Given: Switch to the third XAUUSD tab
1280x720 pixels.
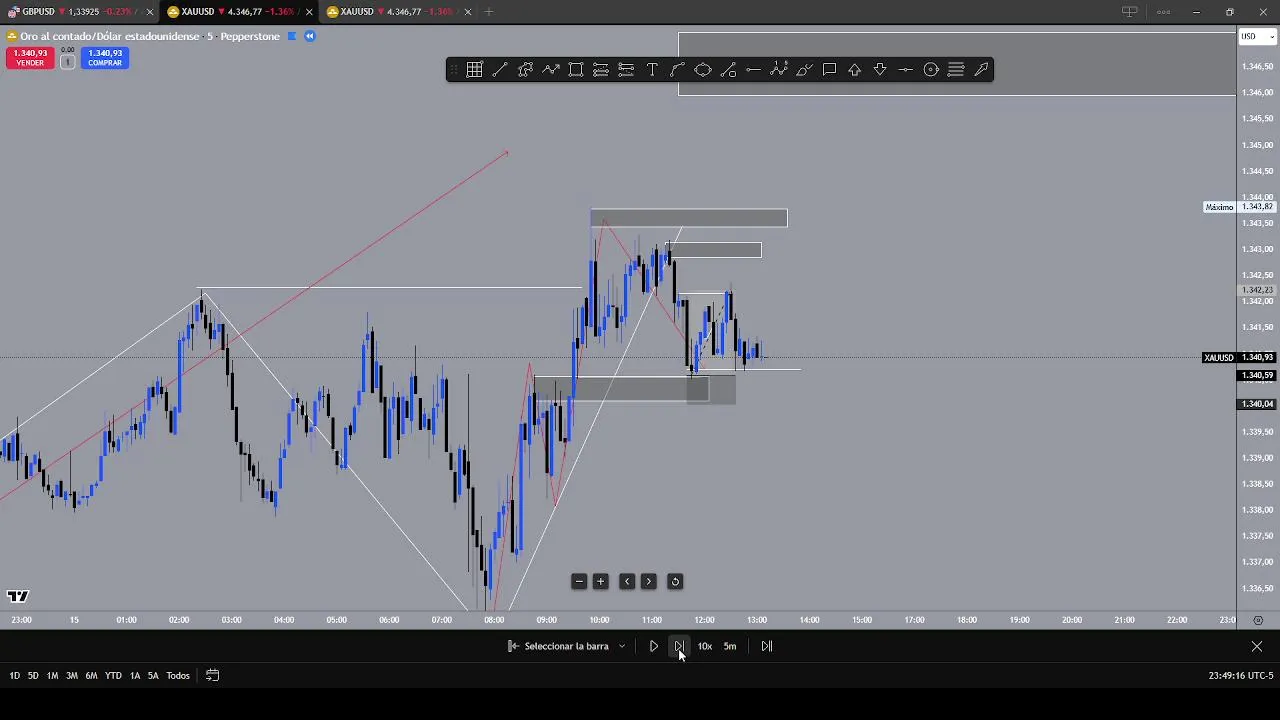Looking at the screenshot, I should coord(400,12).
